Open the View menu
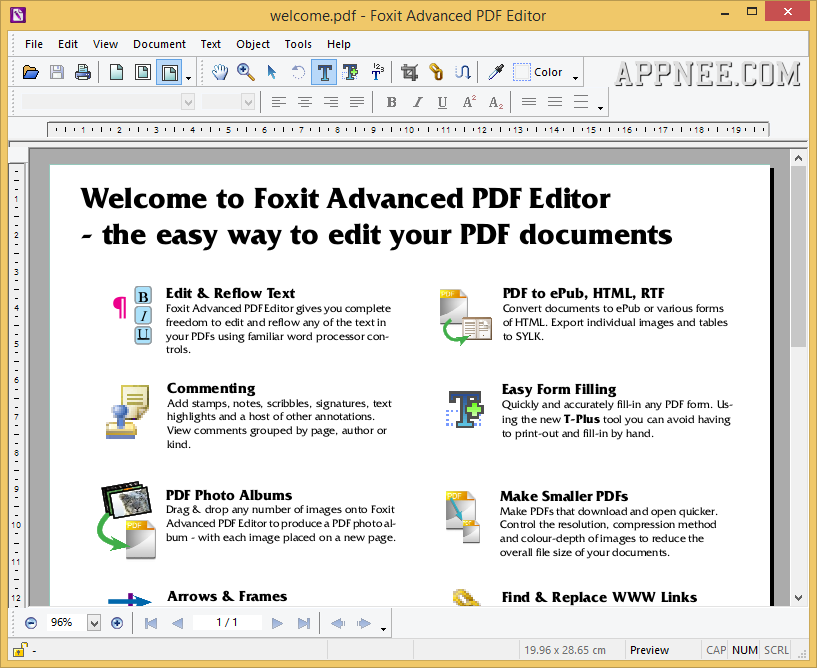Image resolution: width=817 pixels, height=668 pixels. (x=105, y=44)
